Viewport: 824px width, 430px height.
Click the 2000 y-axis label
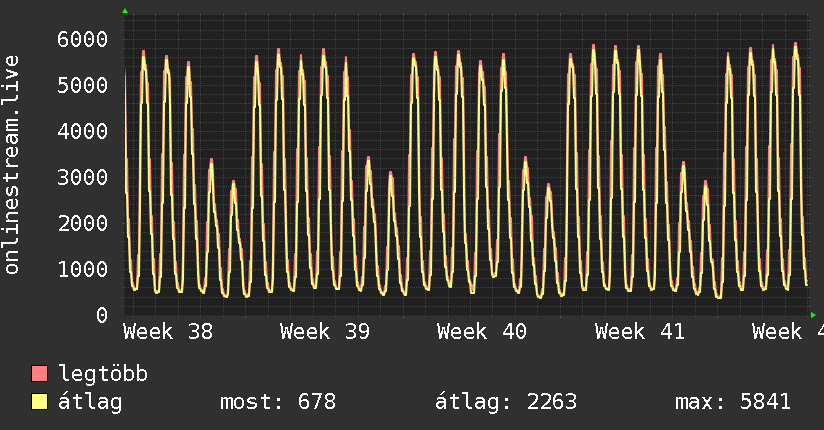83,223
